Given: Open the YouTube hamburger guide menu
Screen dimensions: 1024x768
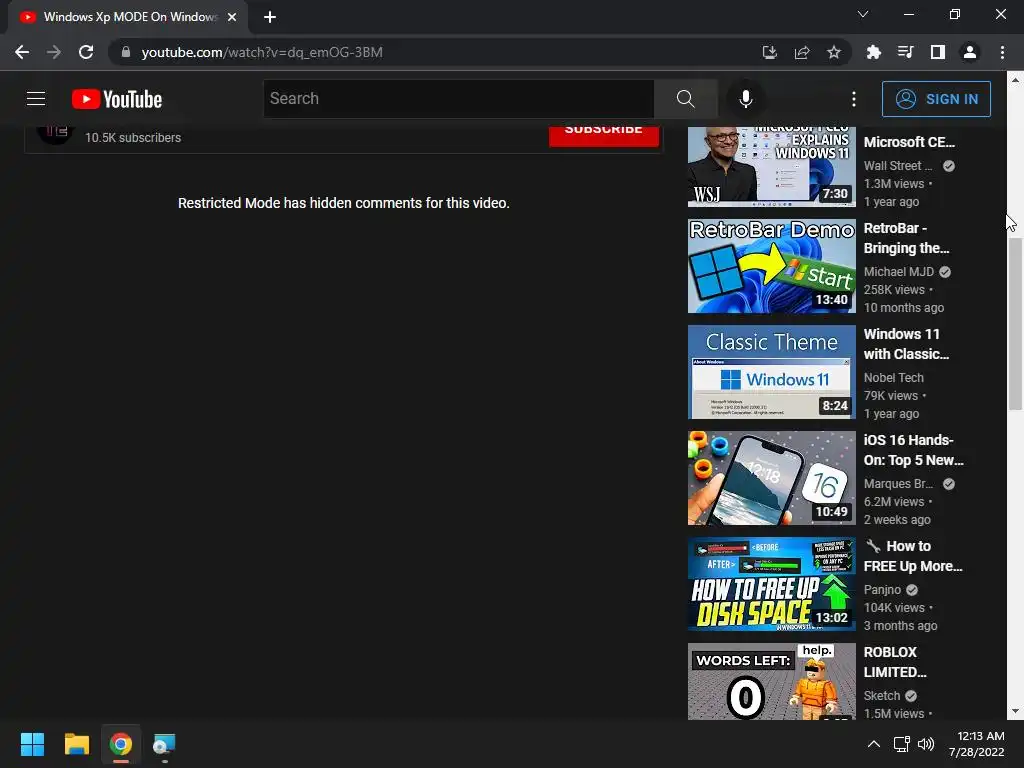Looking at the screenshot, I should (36, 99).
